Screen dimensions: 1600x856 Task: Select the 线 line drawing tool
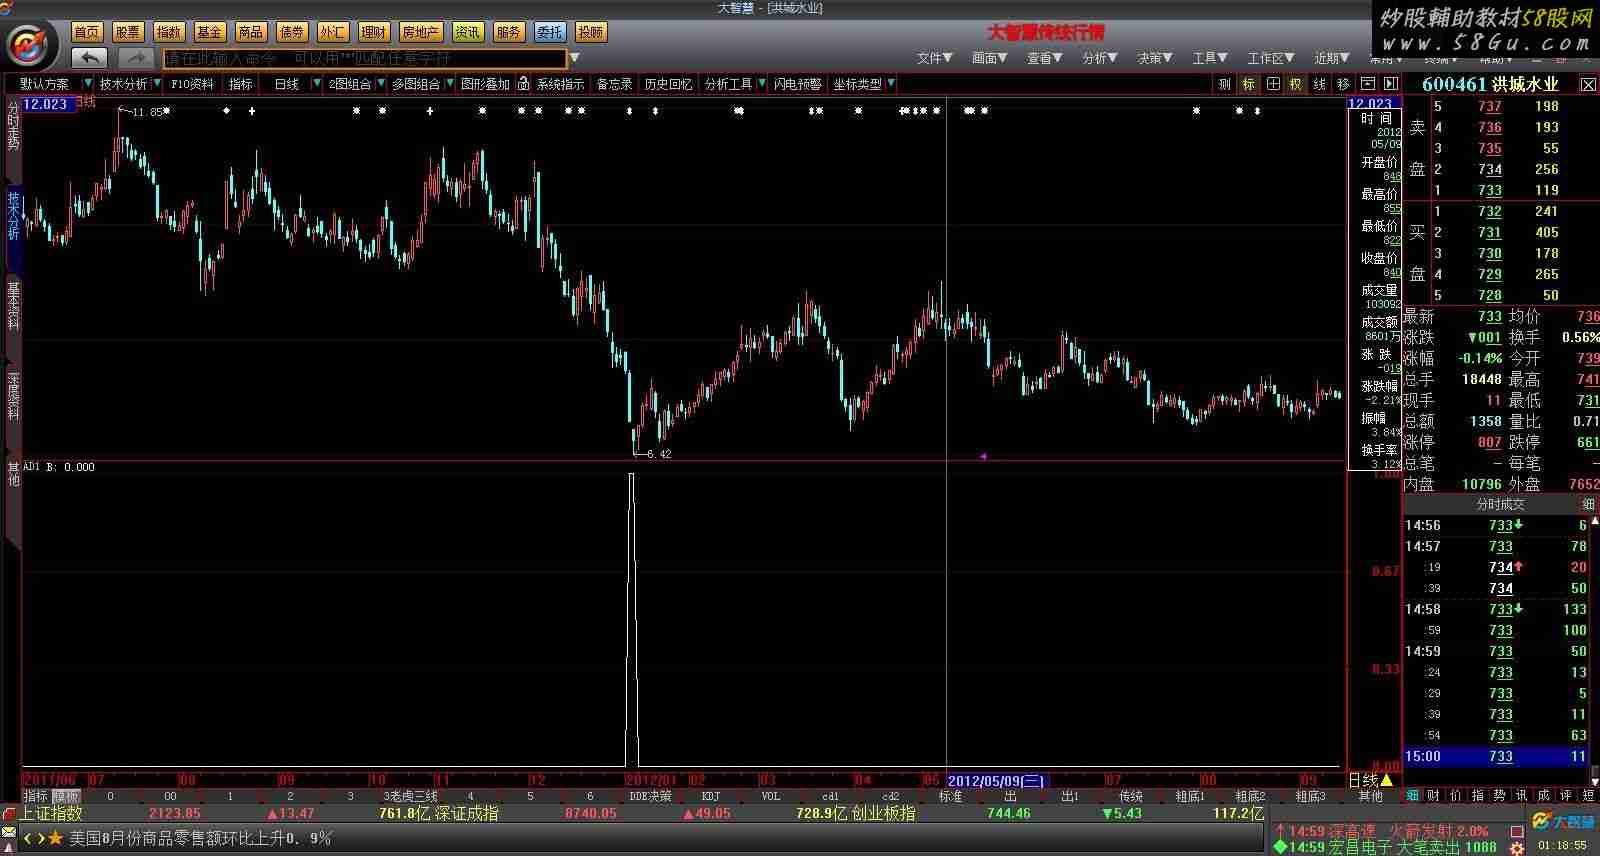[1319, 84]
